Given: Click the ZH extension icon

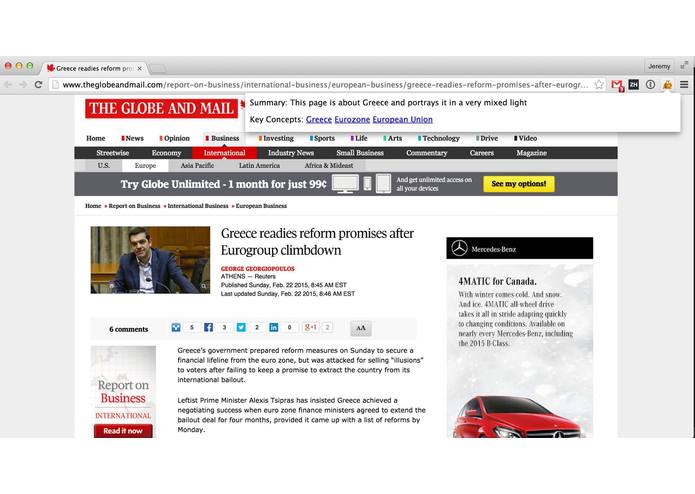Looking at the screenshot, I should [634, 84].
